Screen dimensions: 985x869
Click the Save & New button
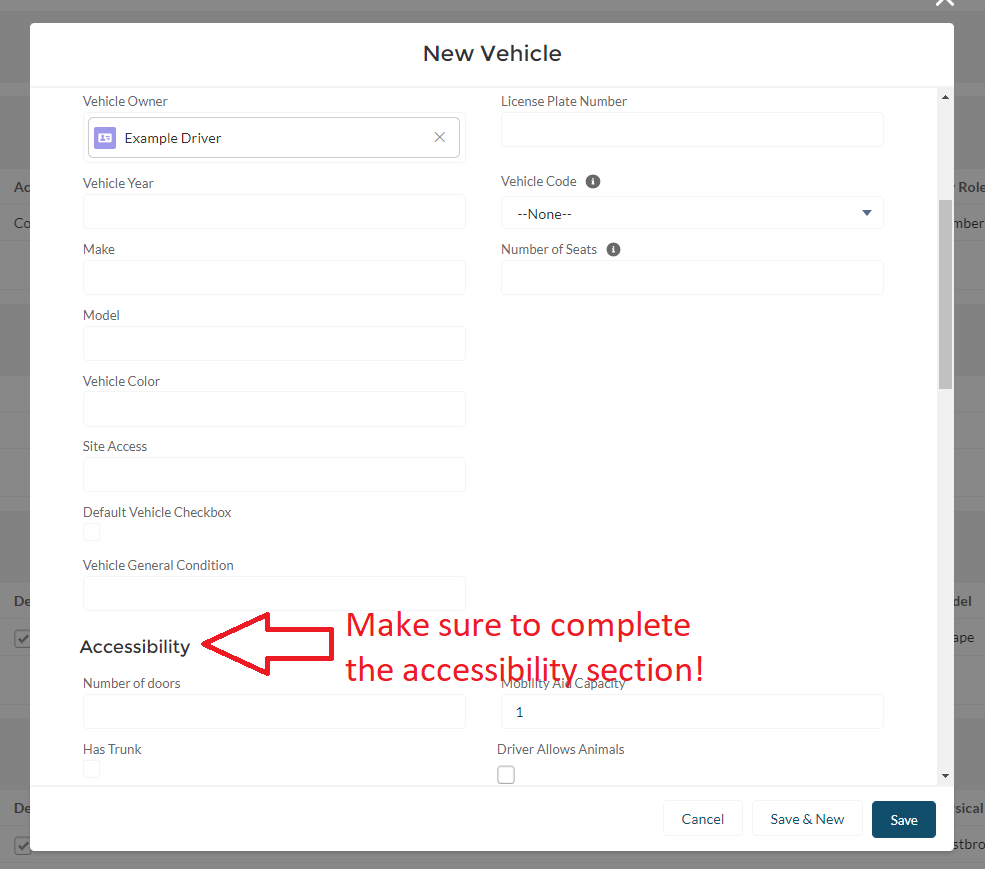click(807, 819)
